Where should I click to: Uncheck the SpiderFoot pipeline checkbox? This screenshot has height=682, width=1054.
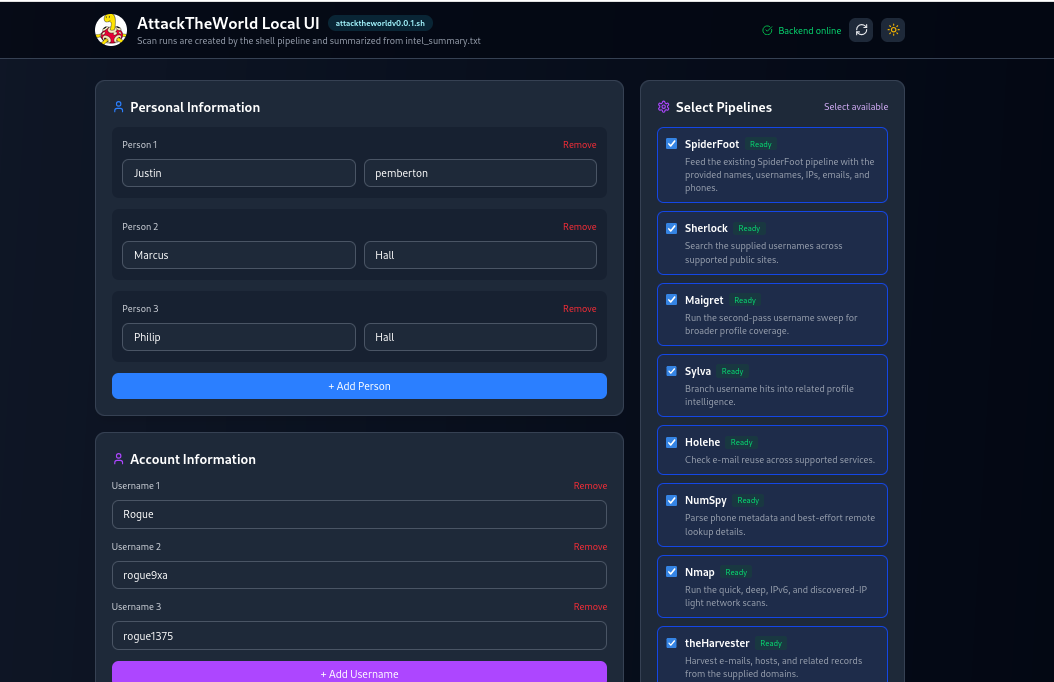[x=672, y=144]
